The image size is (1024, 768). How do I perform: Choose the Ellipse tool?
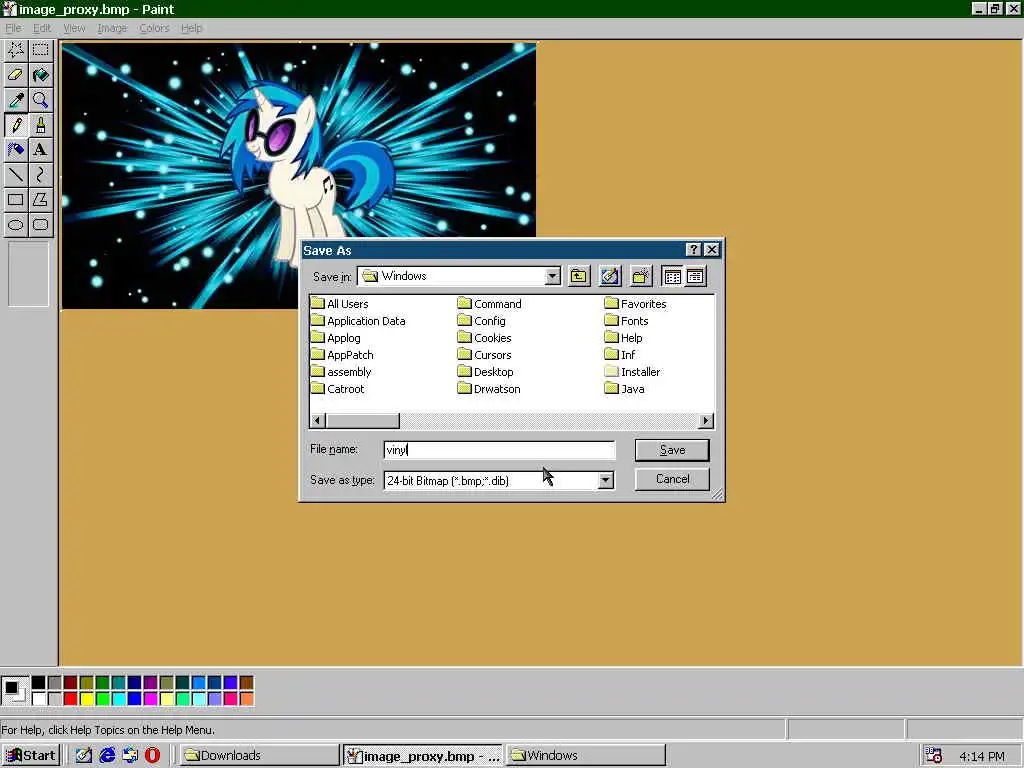(16, 225)
